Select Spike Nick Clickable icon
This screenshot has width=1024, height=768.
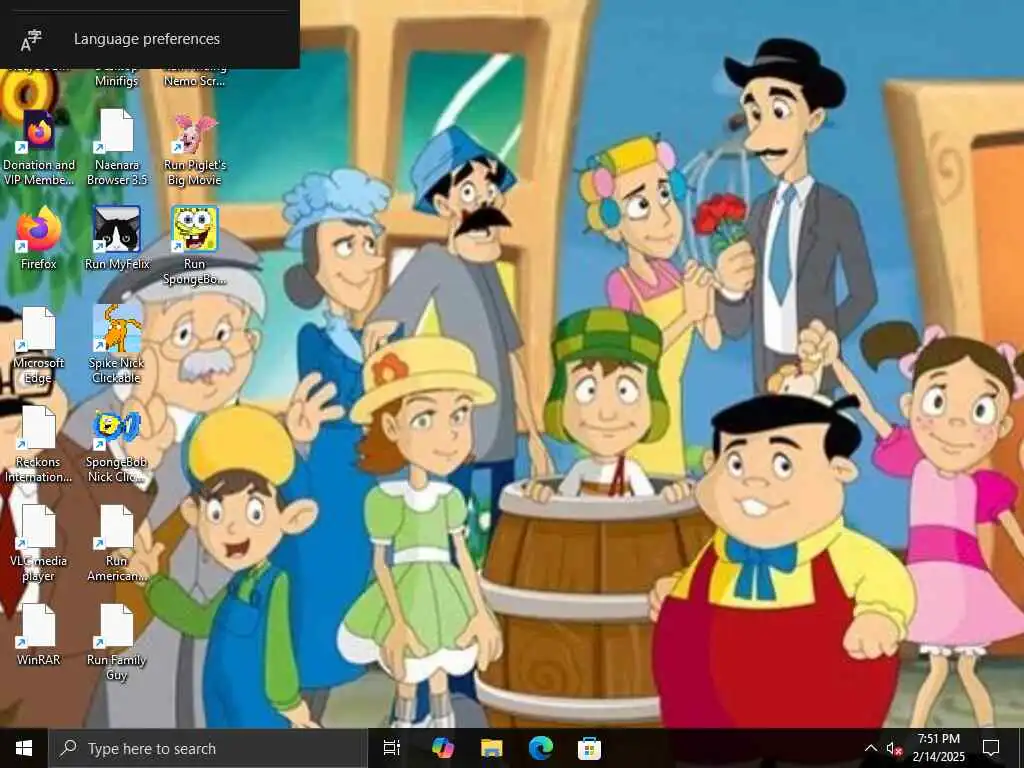coord(117,344)
